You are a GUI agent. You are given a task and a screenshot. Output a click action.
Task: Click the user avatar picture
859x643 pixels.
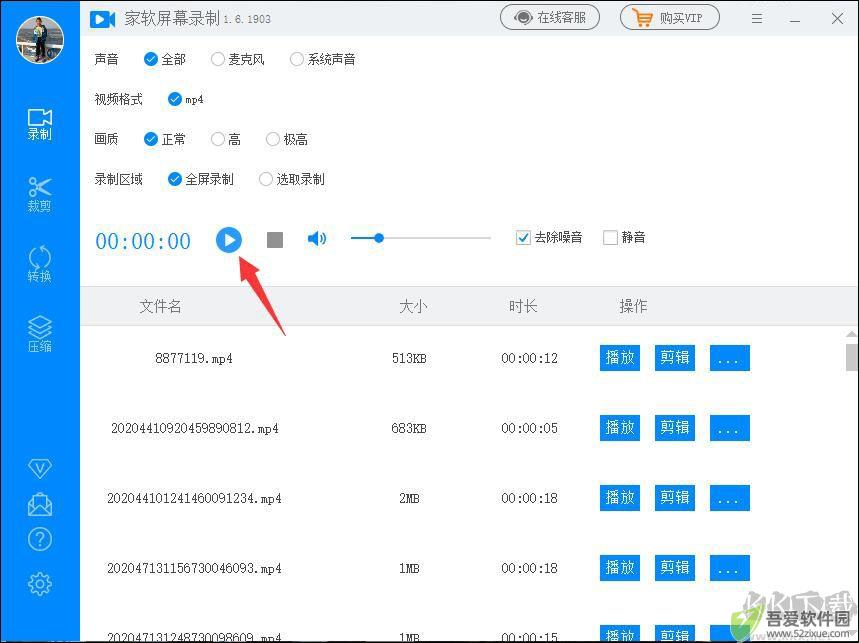click(39, 39)
